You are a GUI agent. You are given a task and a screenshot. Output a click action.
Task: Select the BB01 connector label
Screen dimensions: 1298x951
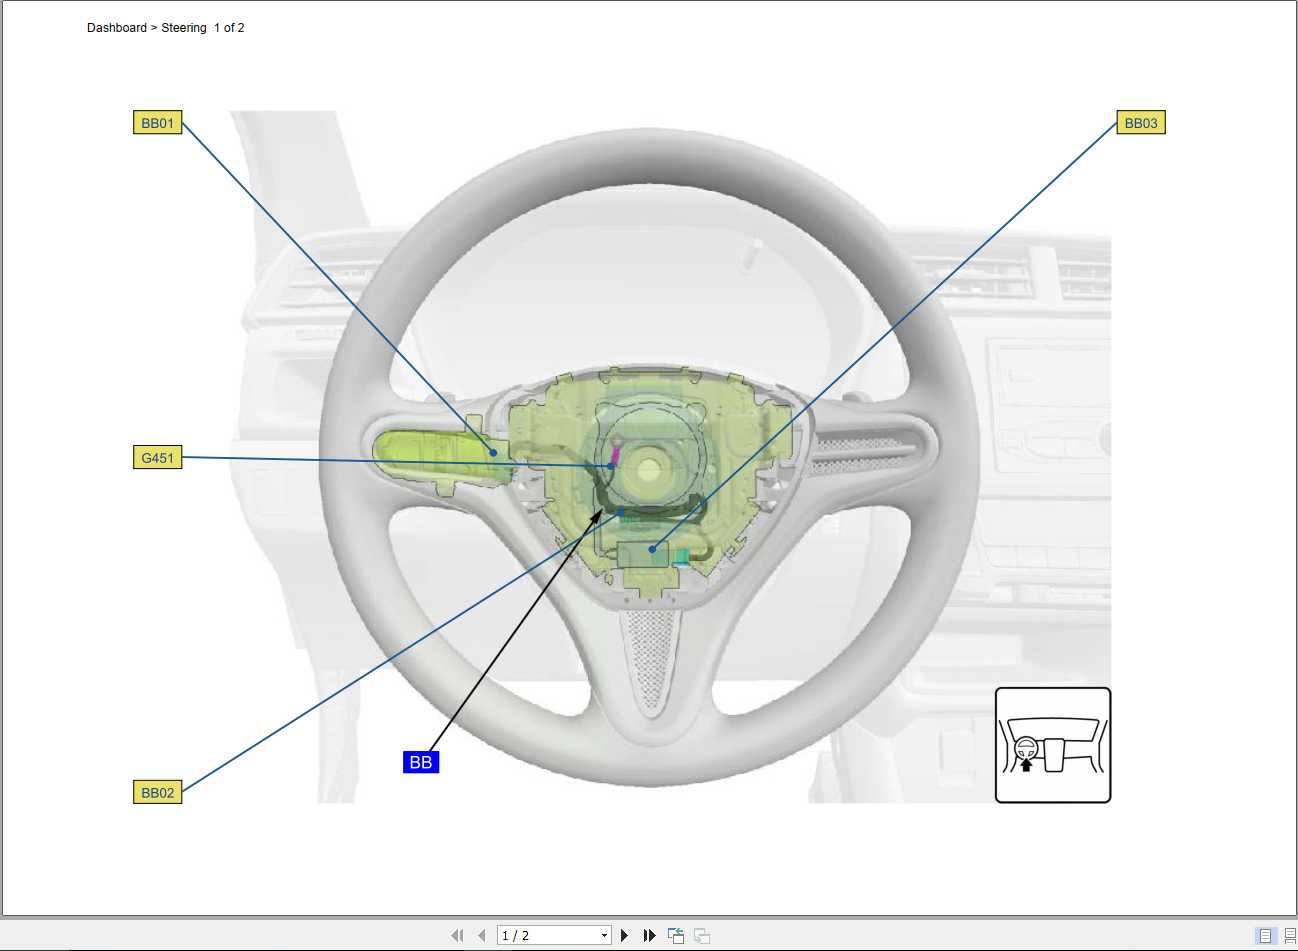(x=157, y=123)
